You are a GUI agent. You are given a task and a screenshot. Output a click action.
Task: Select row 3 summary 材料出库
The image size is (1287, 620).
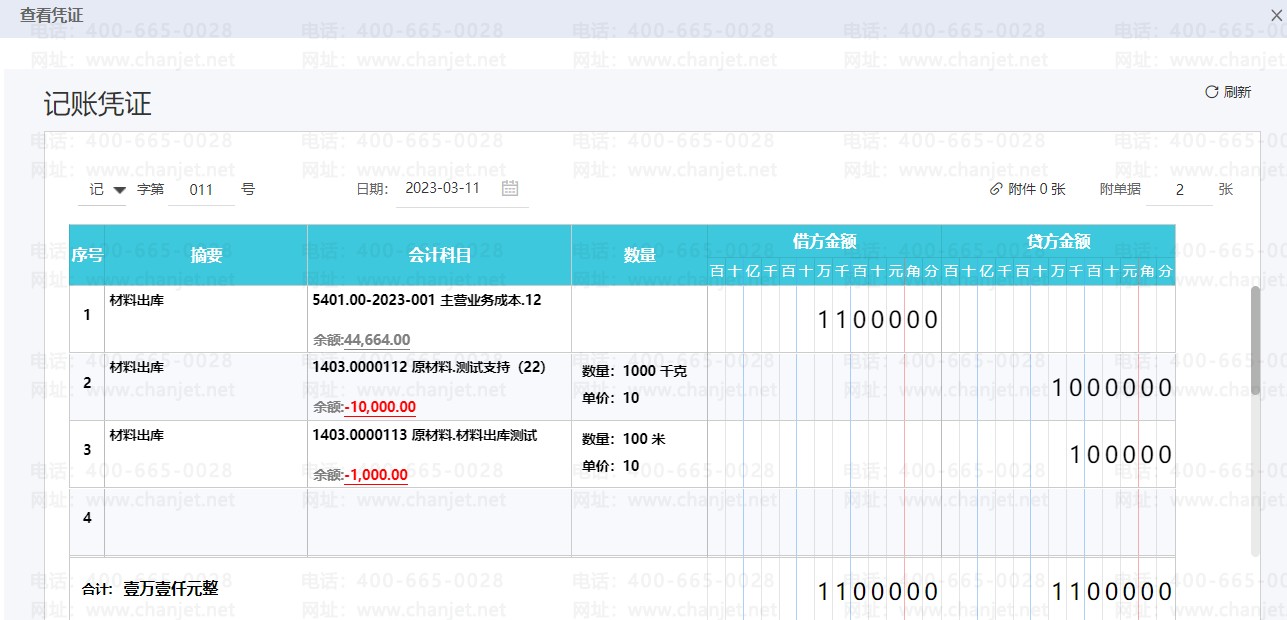[x=137, y=435]
